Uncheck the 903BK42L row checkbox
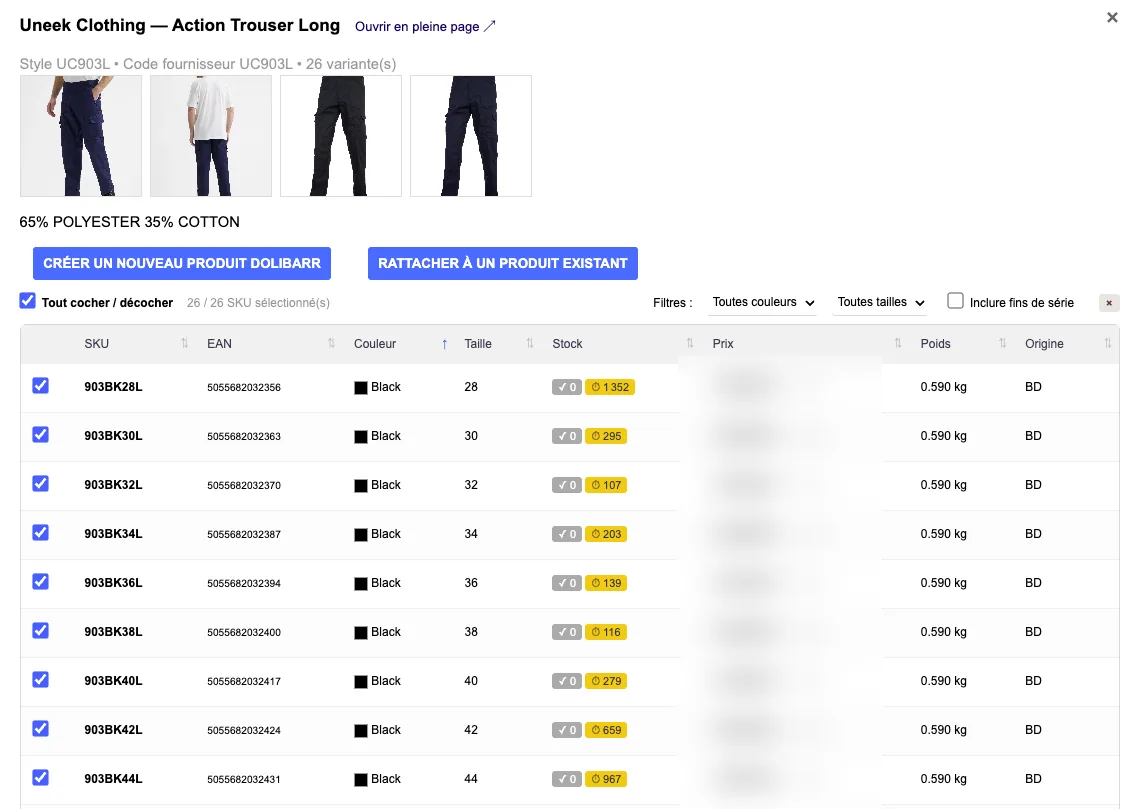Screen dimensions: 1131x809 point(40,729)
